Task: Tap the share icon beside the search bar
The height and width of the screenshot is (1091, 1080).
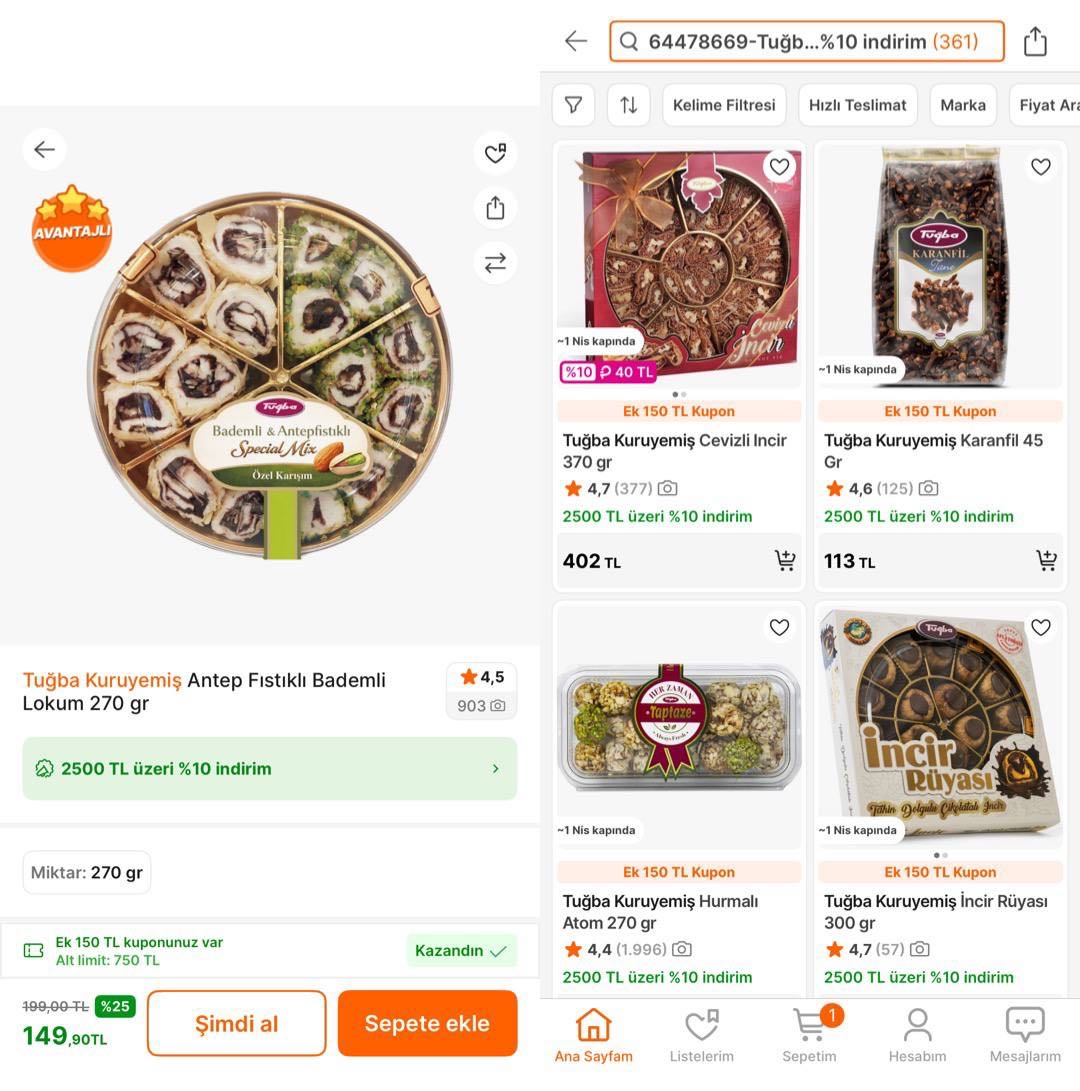Action: pyautogui.click(x=1035, y=42)
